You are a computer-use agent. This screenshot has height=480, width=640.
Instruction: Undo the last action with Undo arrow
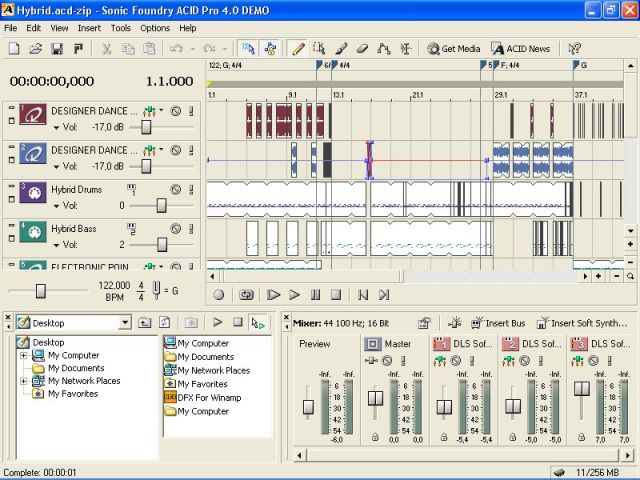coord(176,49)
